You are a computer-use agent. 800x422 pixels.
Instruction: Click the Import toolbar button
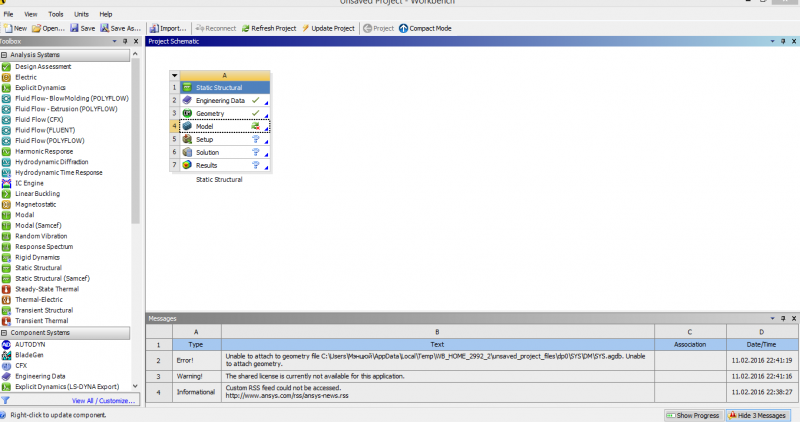pyautogui.click(x=168, y=29)
